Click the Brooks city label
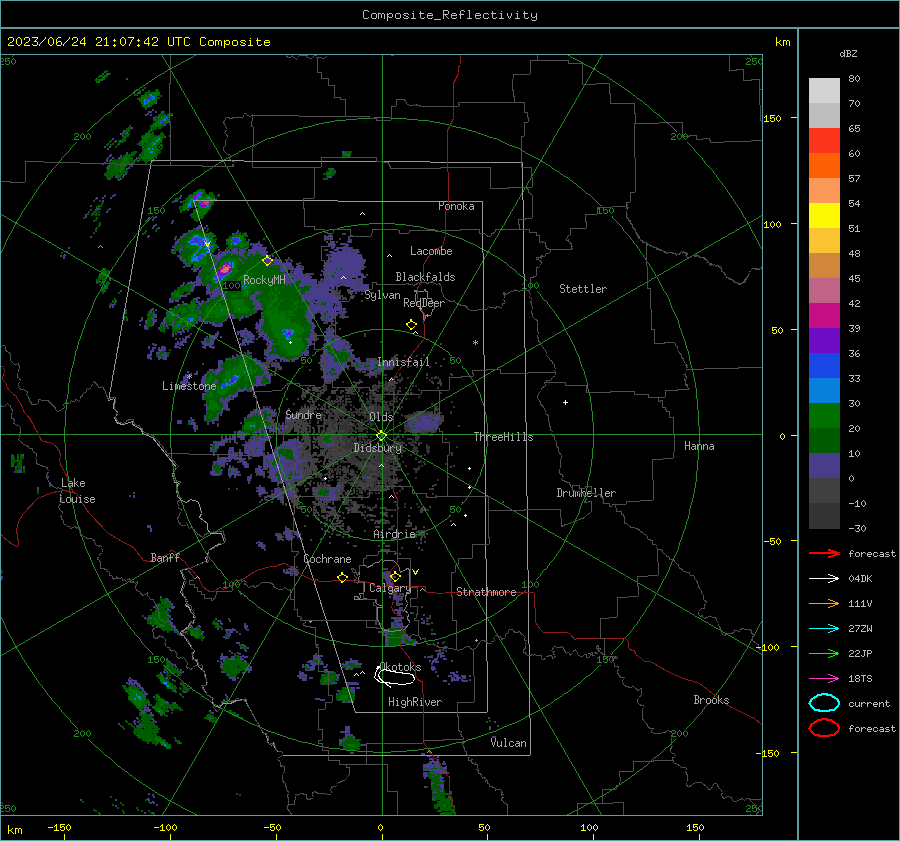The image size is (900, 841). click(711, 700)
